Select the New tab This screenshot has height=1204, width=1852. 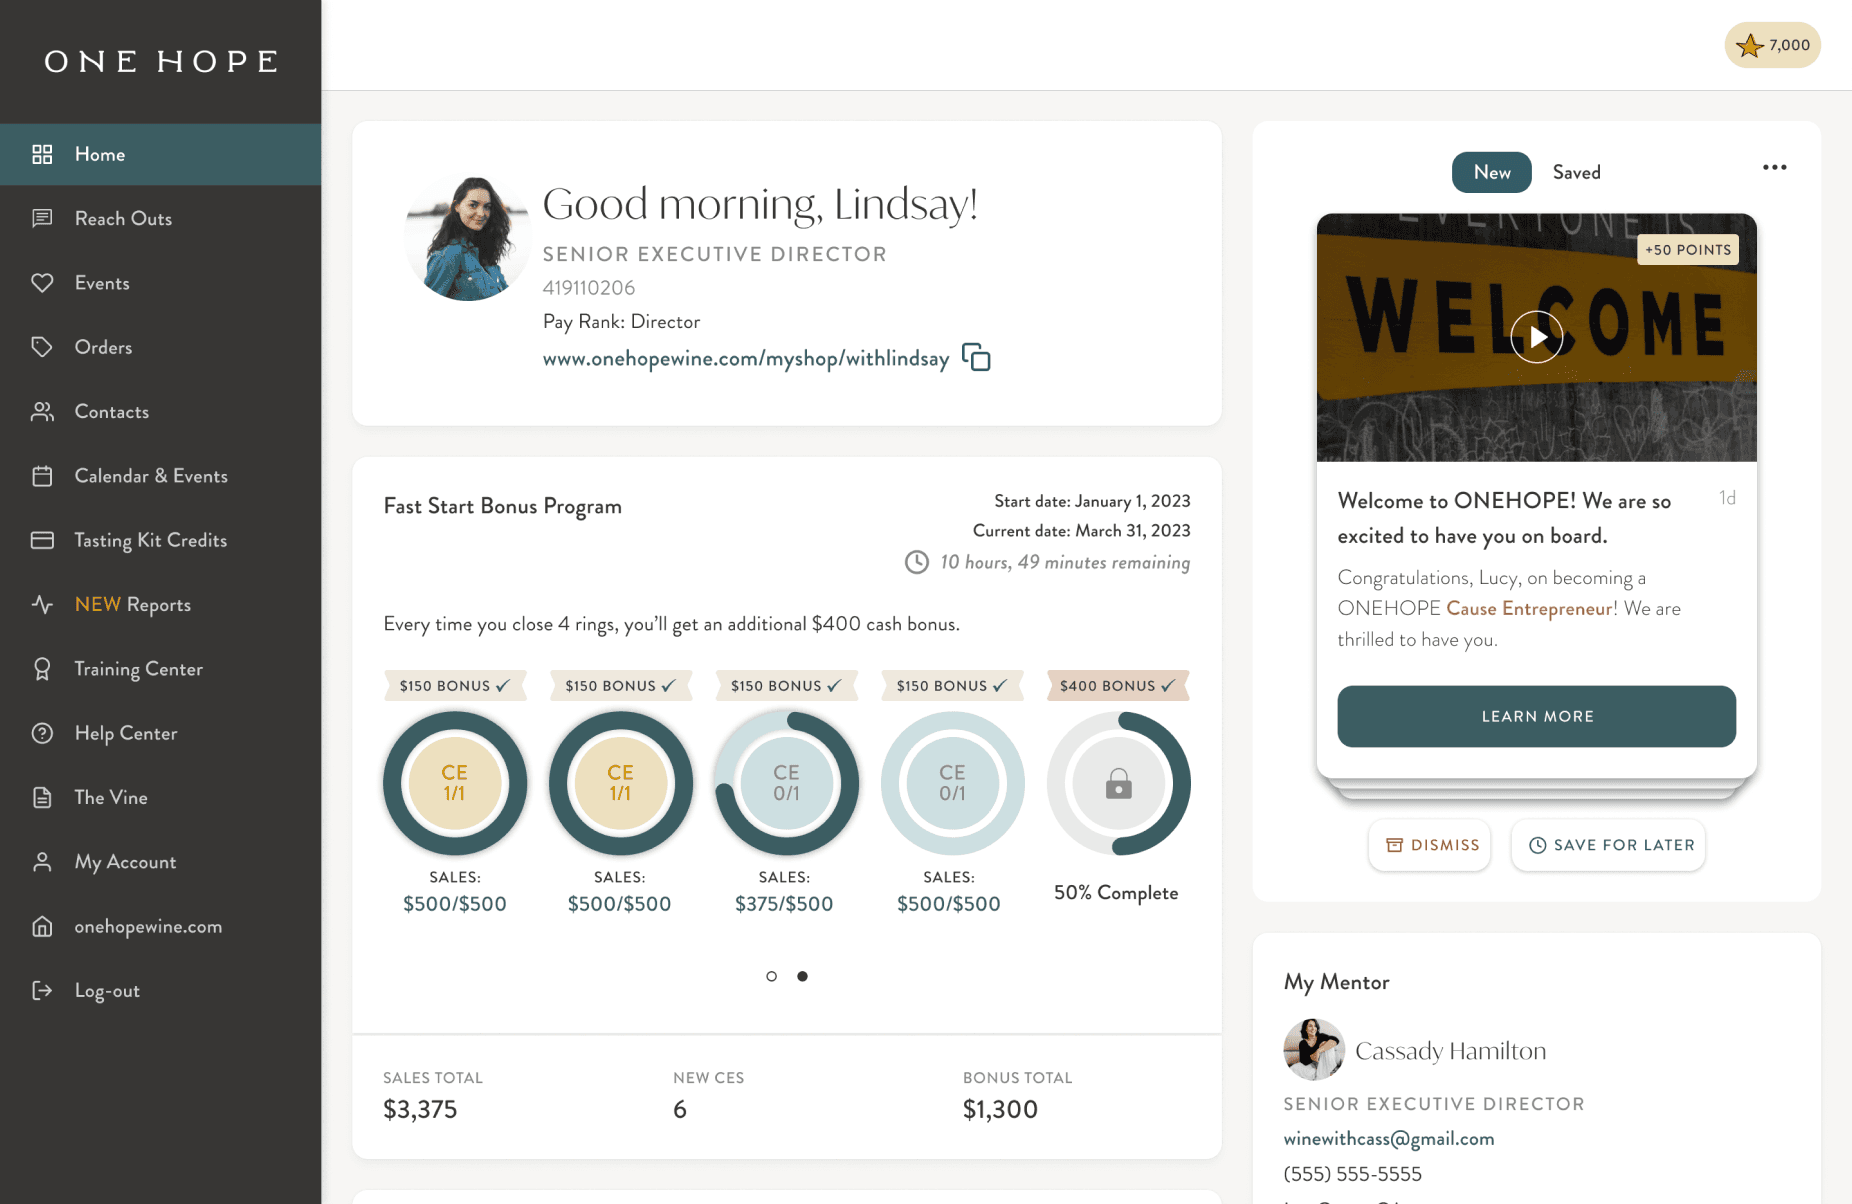click(1491, 172)
